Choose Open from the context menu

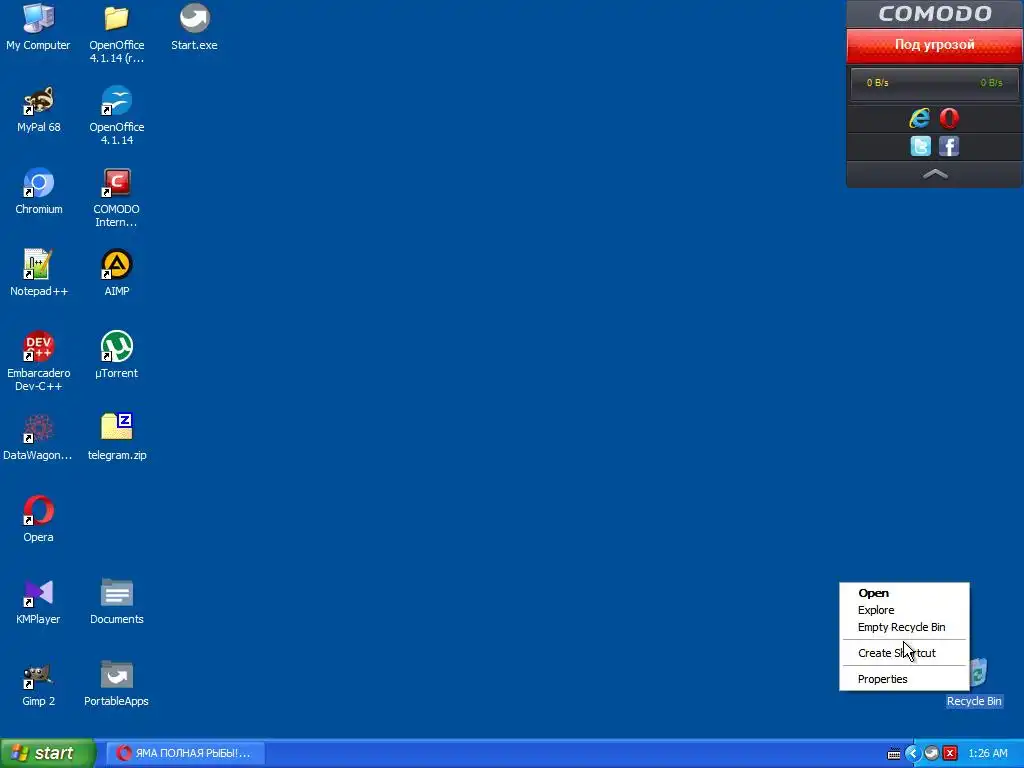click(x=904, y=593)
